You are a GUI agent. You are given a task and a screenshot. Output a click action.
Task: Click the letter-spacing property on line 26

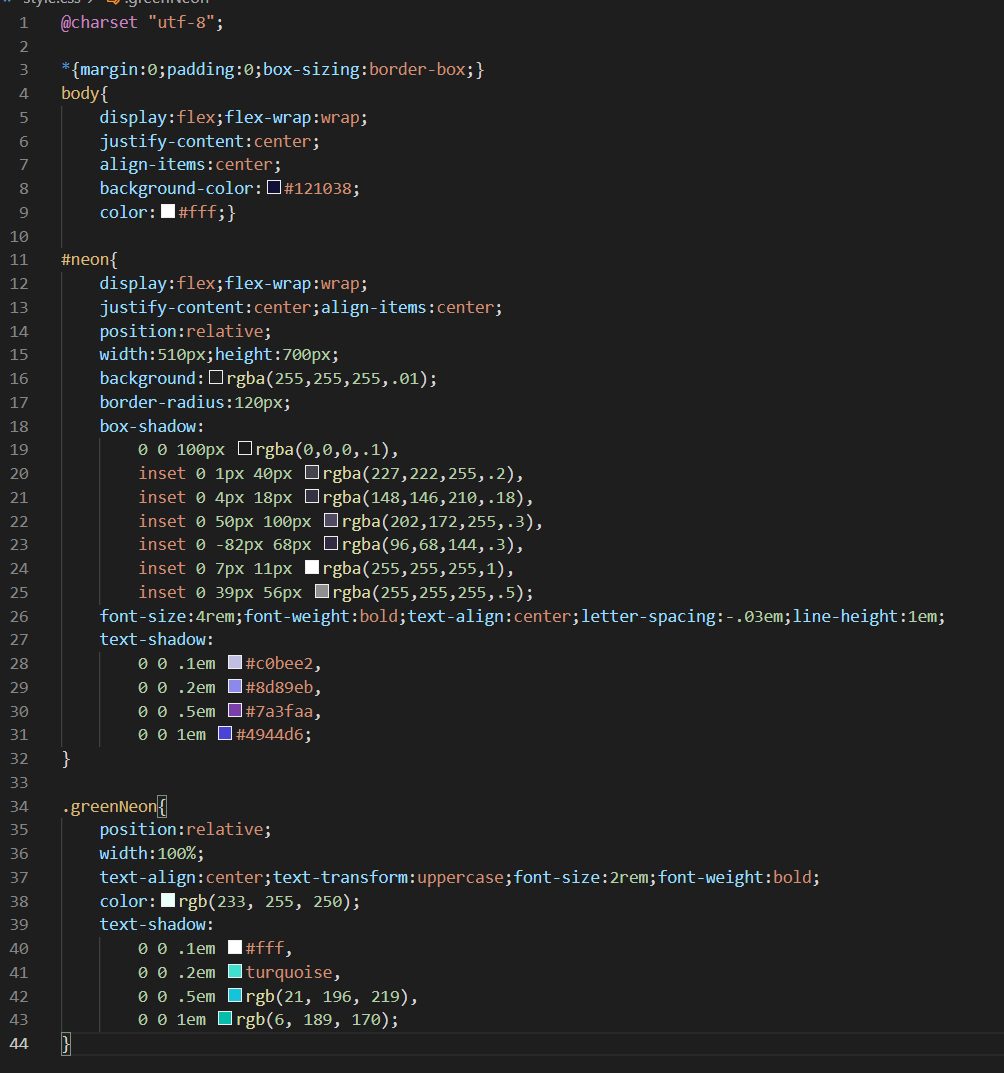click(x=649, y=616)
